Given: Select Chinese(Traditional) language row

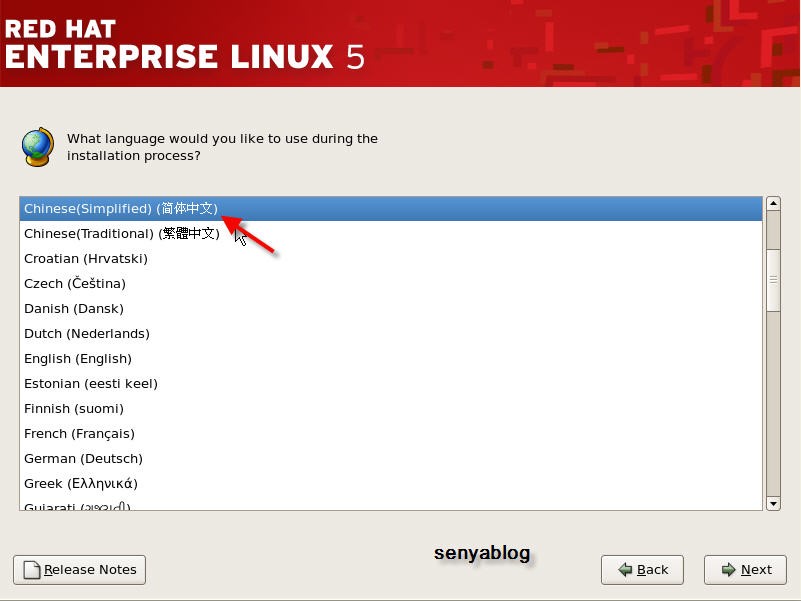Looking at the screenshot, I should pos(391,234).
